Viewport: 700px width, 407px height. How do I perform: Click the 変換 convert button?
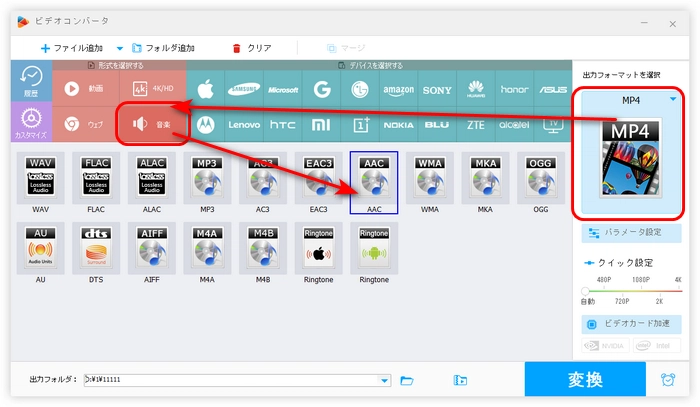(585, 380)
